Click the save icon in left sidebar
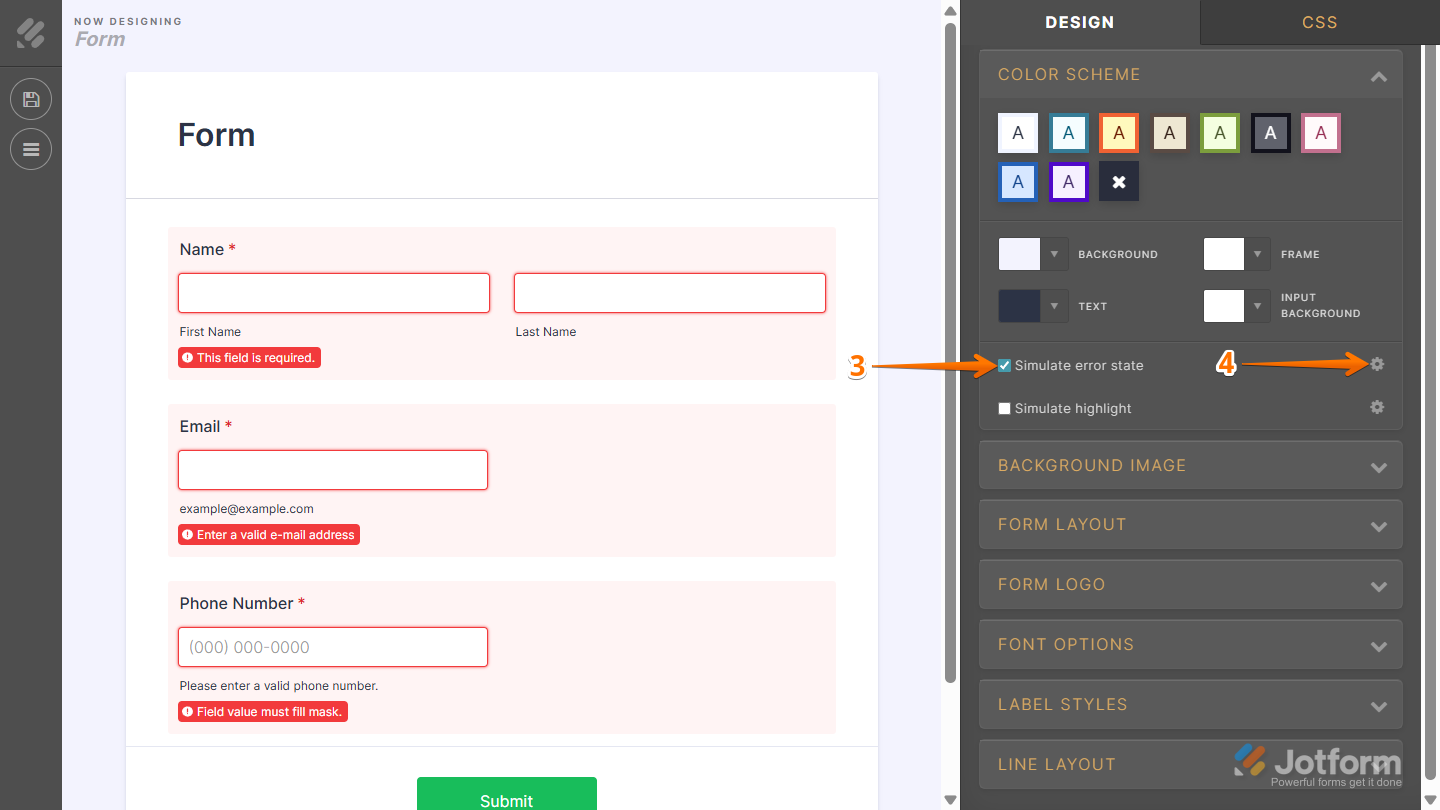The image size is (1440, 810). tap(31, 99)
